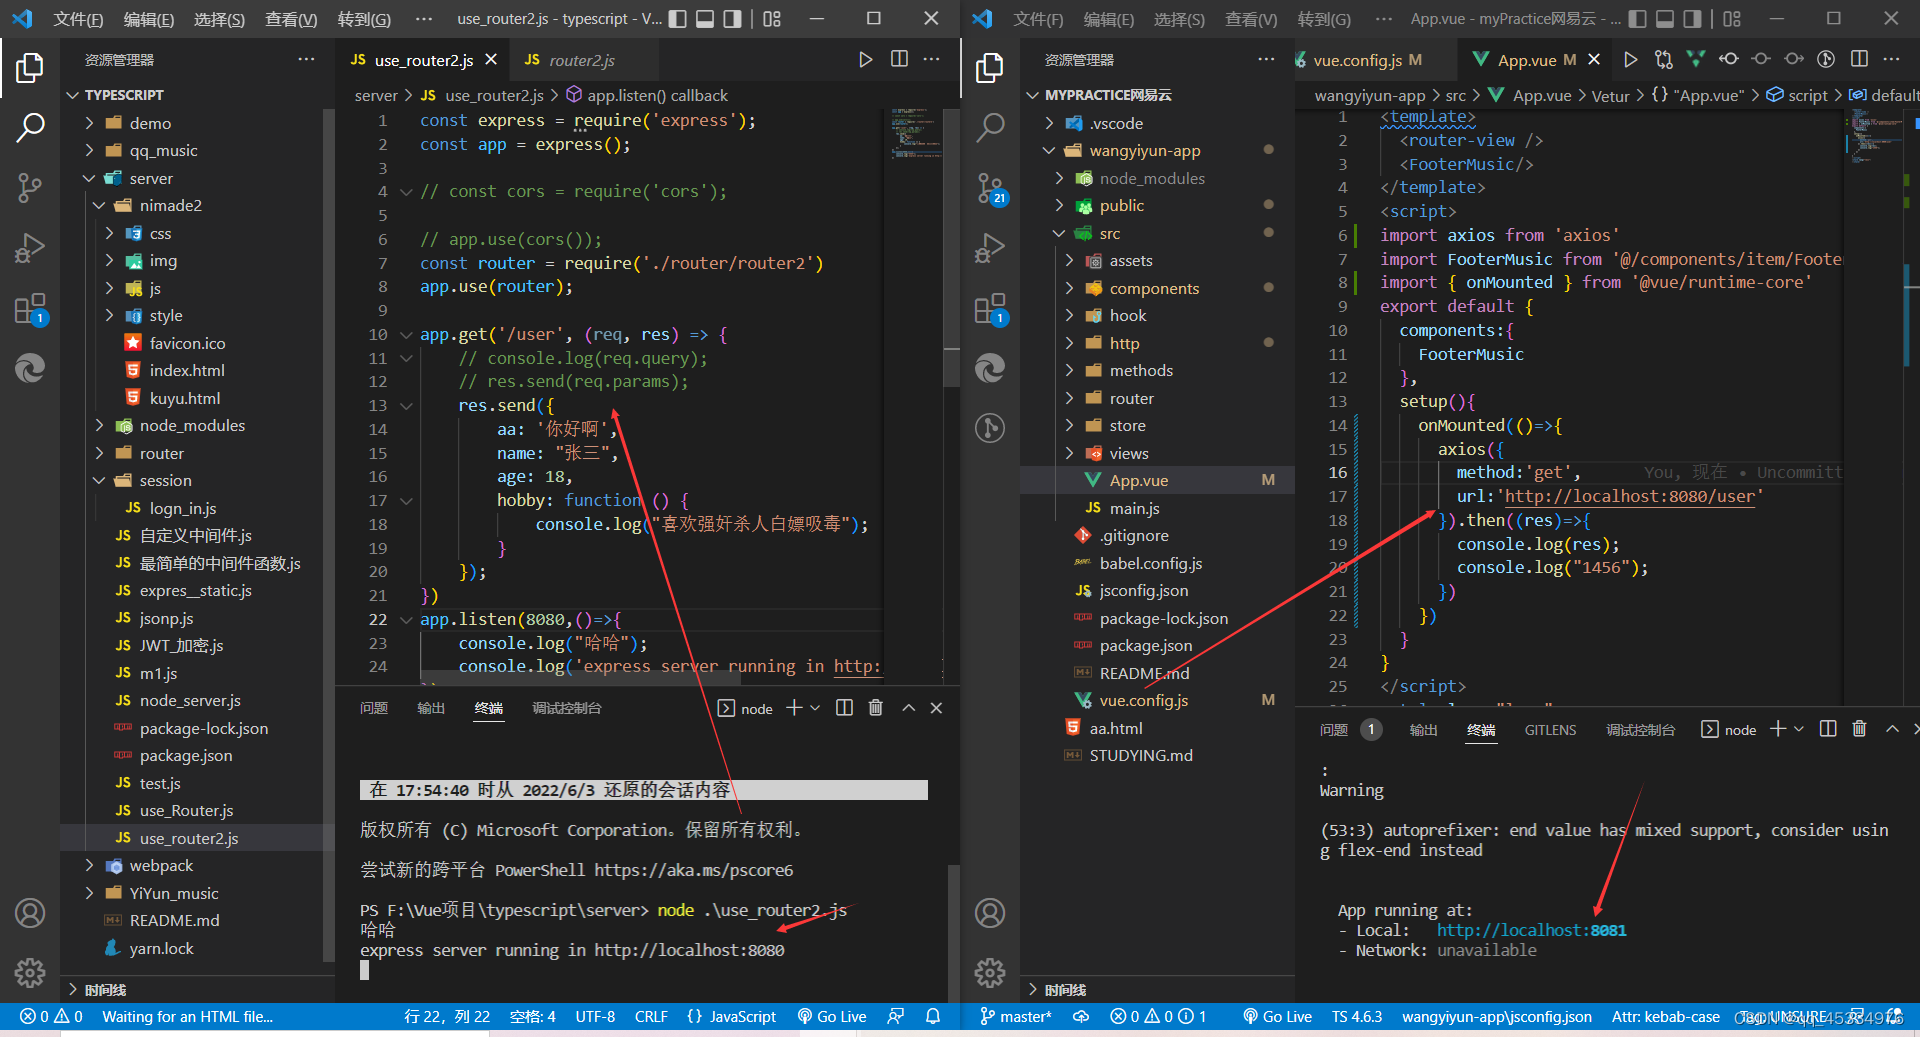Click TS 4.6.3 version in the status bar

coord(1357,1016)
